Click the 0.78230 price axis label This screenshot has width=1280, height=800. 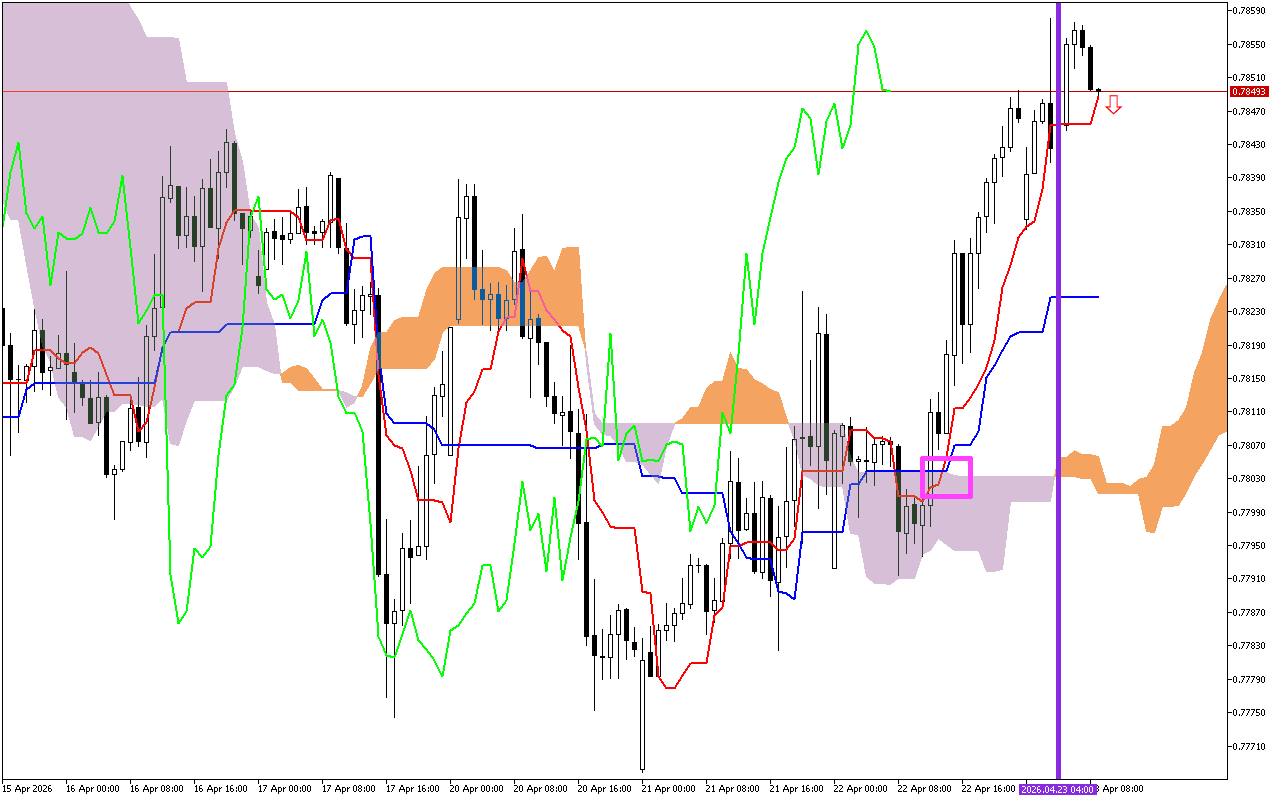pos(1248,312)
